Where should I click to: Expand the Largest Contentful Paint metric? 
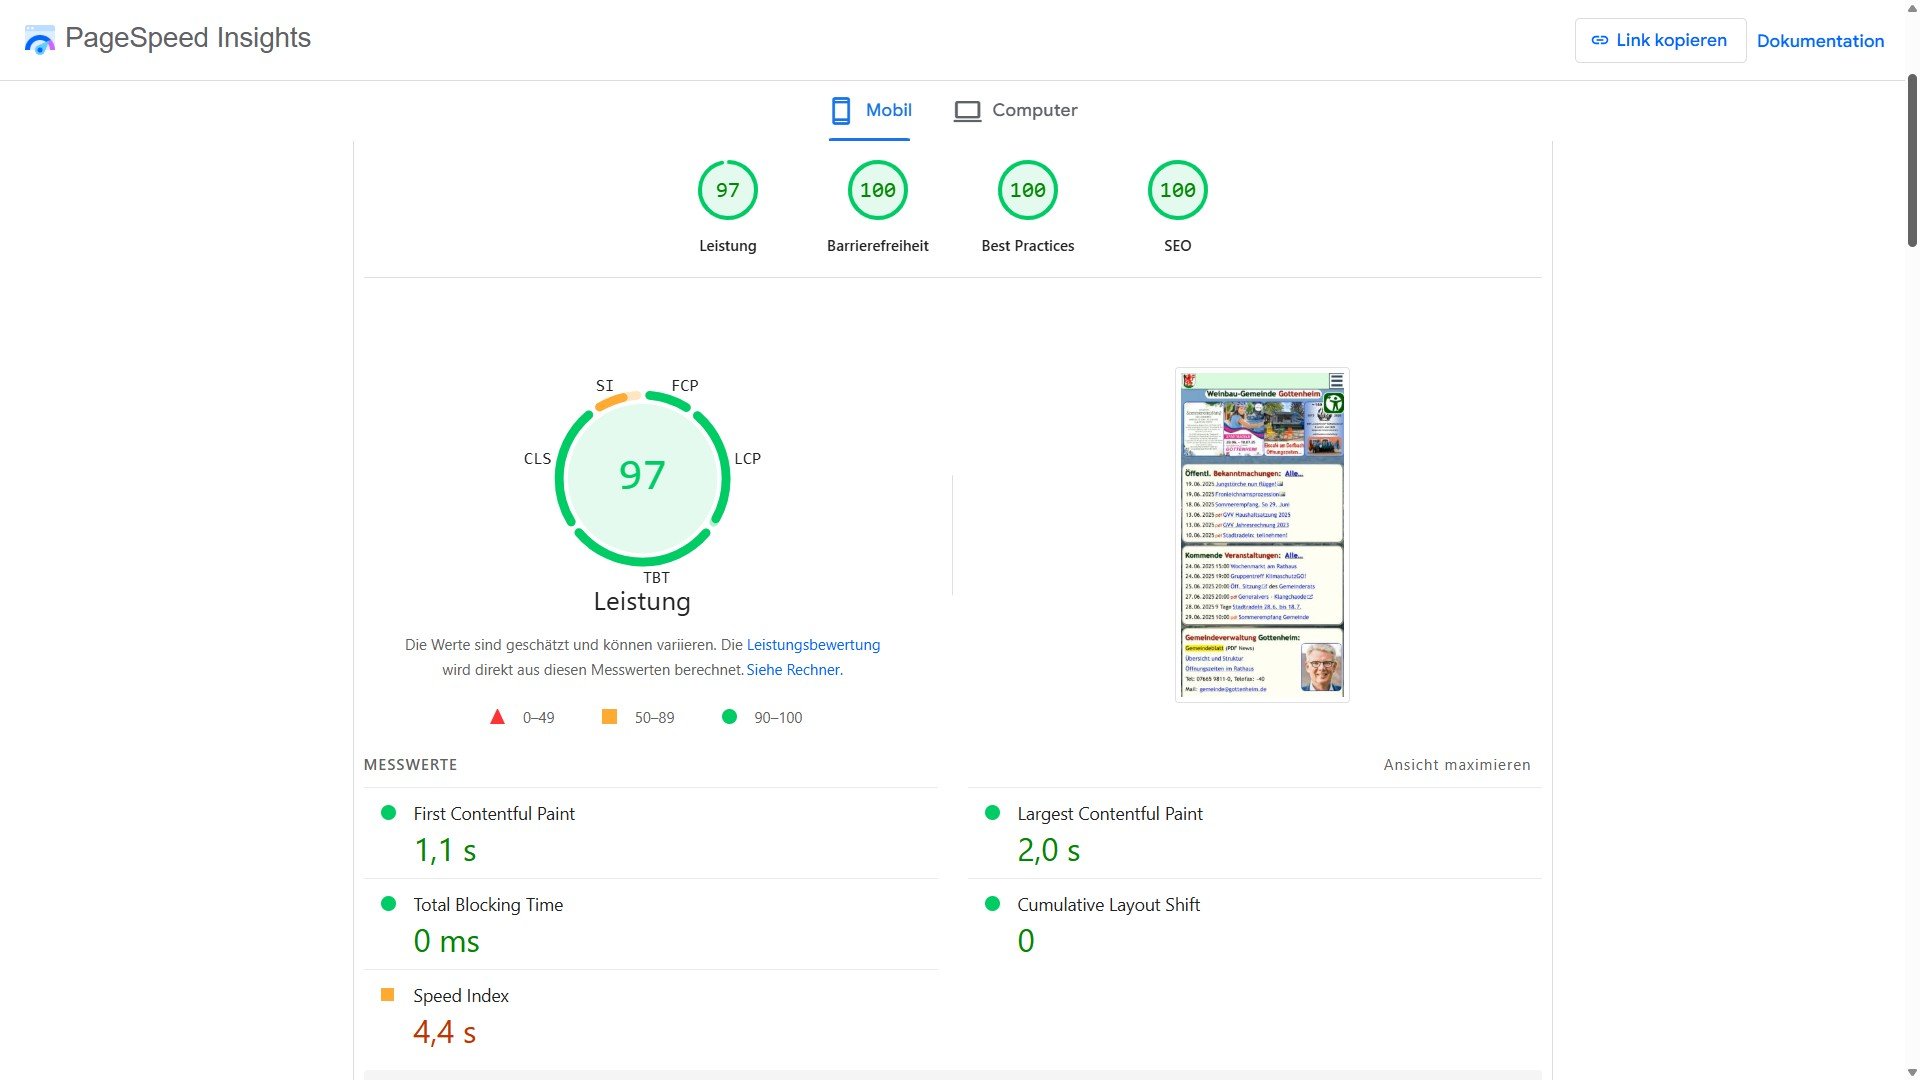[1109, 814]
